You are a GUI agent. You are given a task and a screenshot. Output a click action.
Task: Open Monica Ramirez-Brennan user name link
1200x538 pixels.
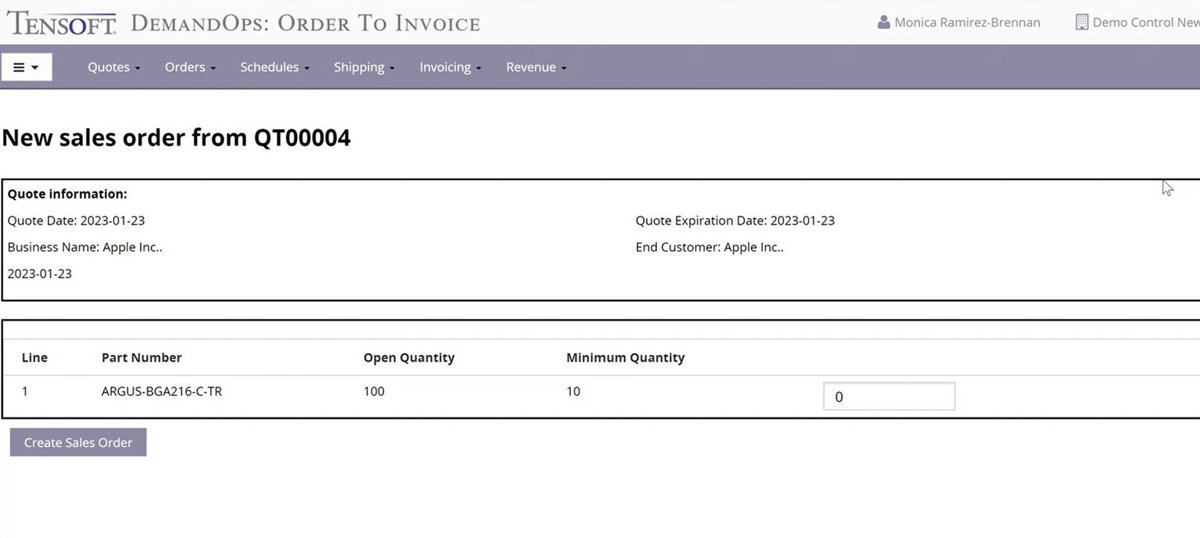click(x=967, y=22)
